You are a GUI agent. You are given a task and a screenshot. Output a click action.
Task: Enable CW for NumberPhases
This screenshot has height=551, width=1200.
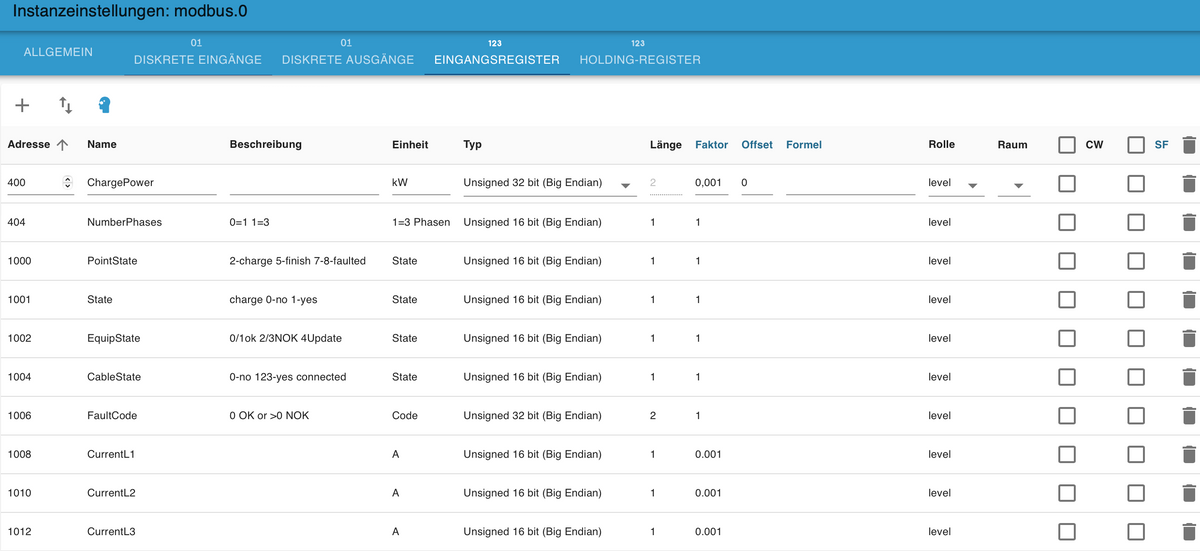click(1067, 222)
